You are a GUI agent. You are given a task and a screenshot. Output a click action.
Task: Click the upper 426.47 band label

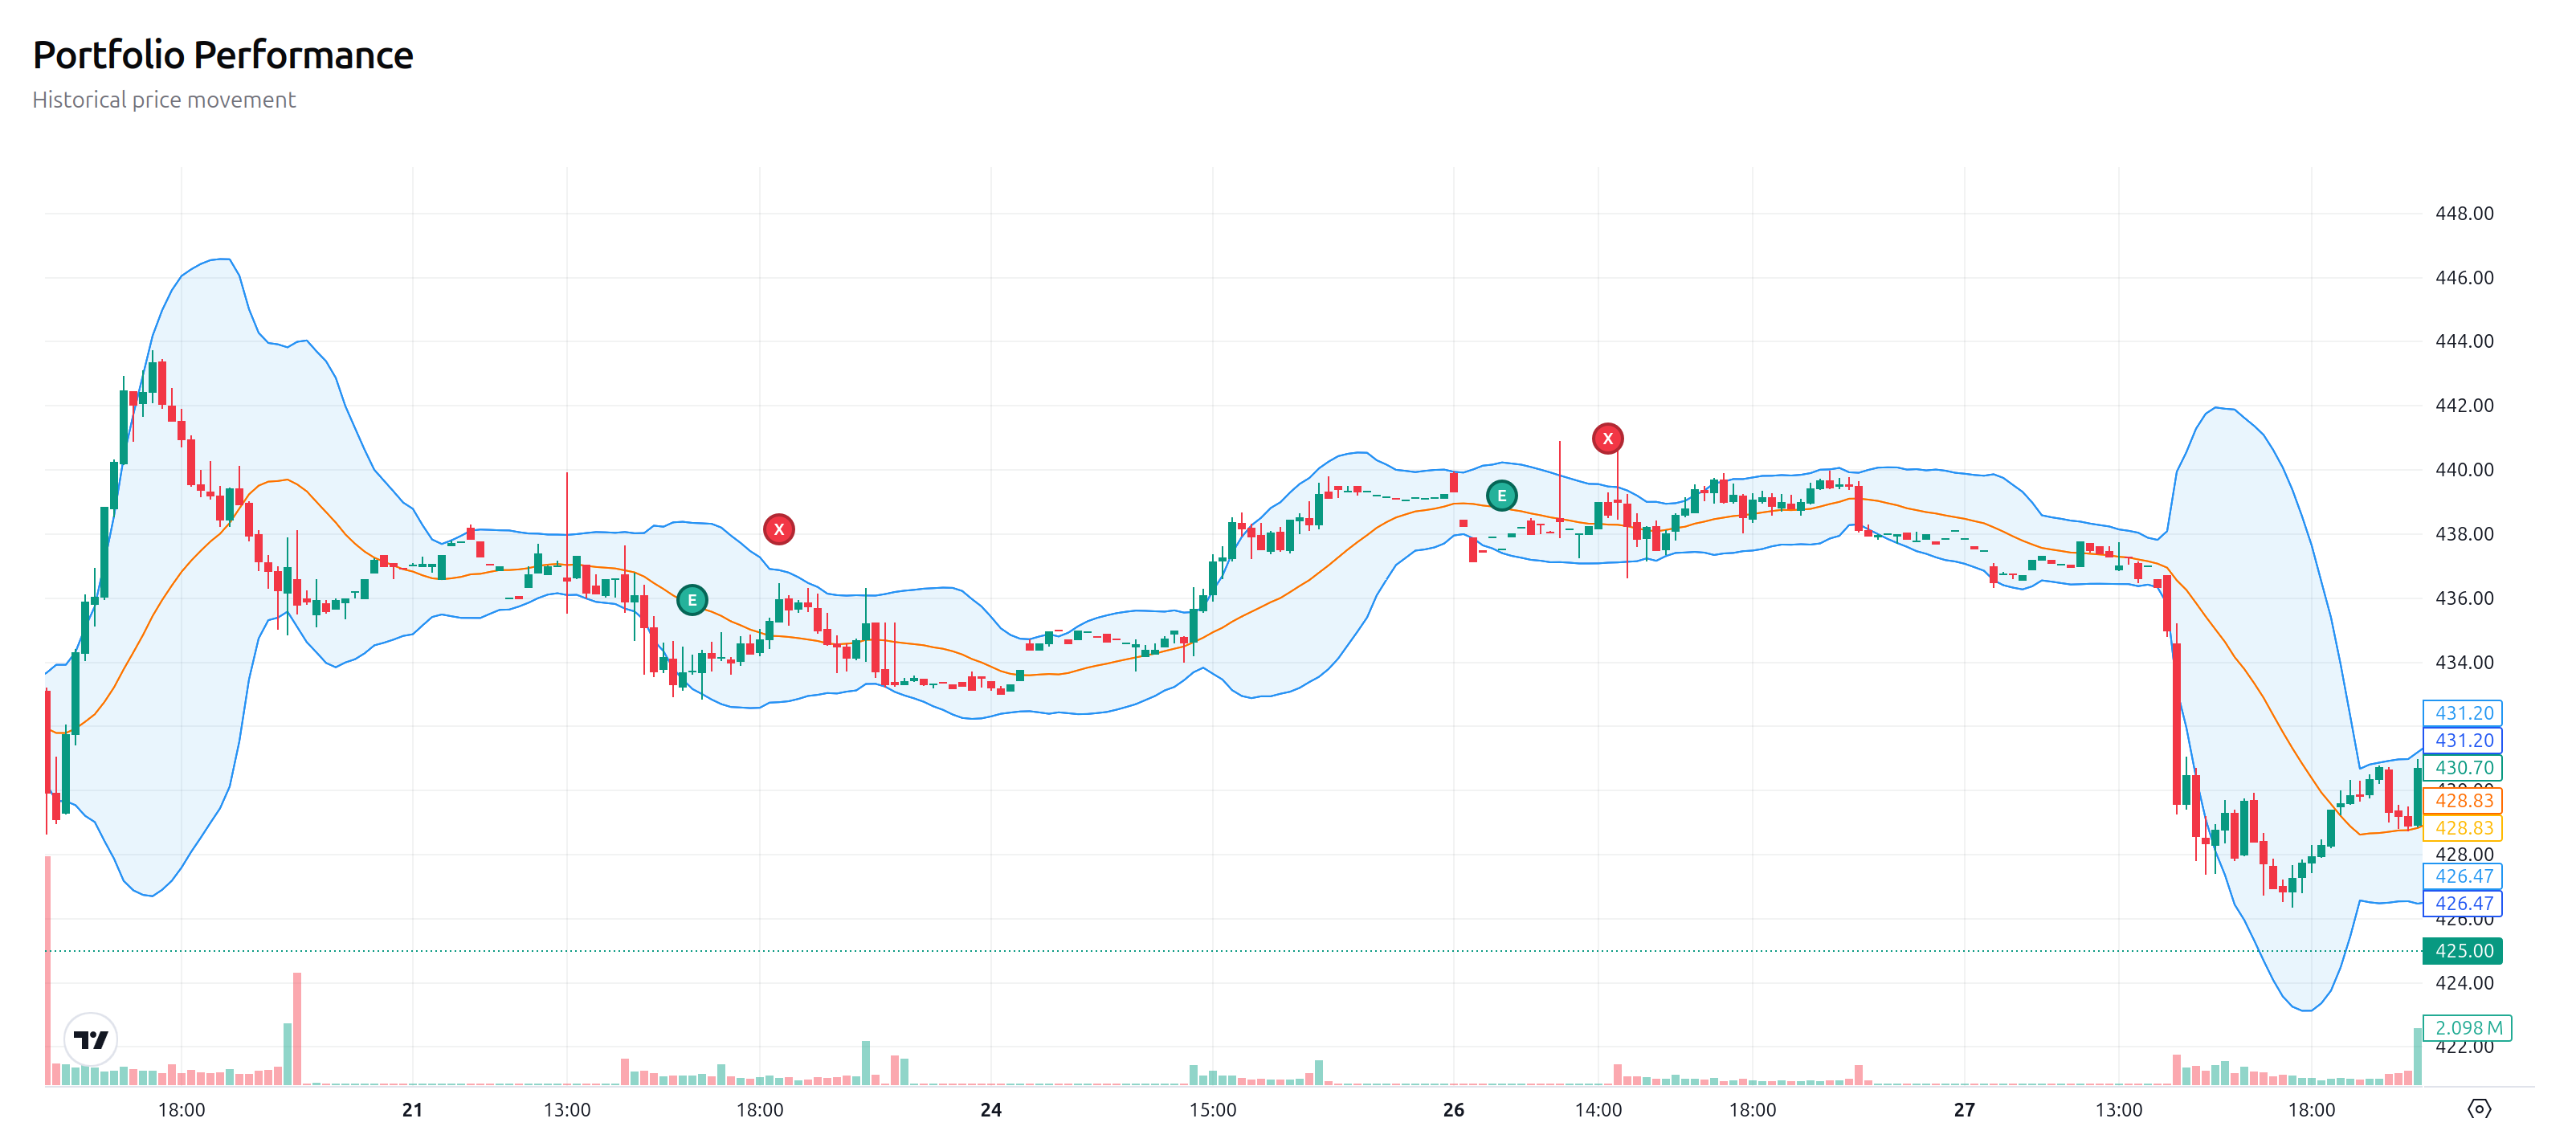[2462, 876]
